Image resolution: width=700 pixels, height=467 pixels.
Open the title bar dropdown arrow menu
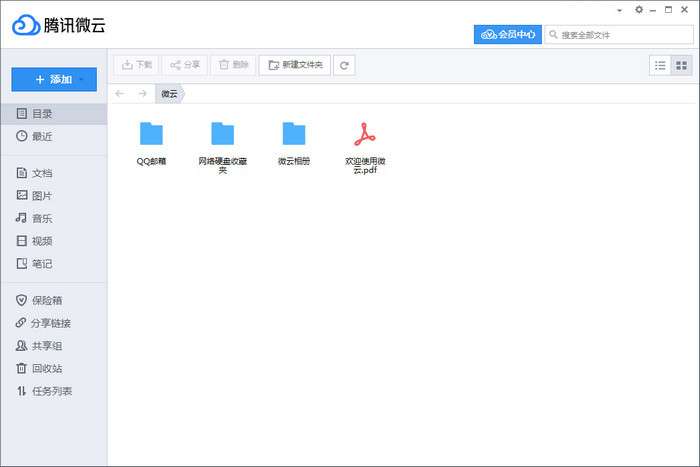coord(620,10)
